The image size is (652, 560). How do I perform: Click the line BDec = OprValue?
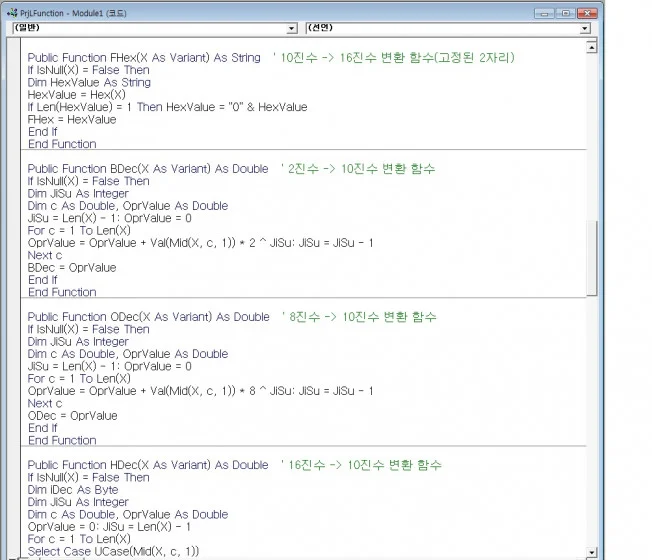coord(72,268)
